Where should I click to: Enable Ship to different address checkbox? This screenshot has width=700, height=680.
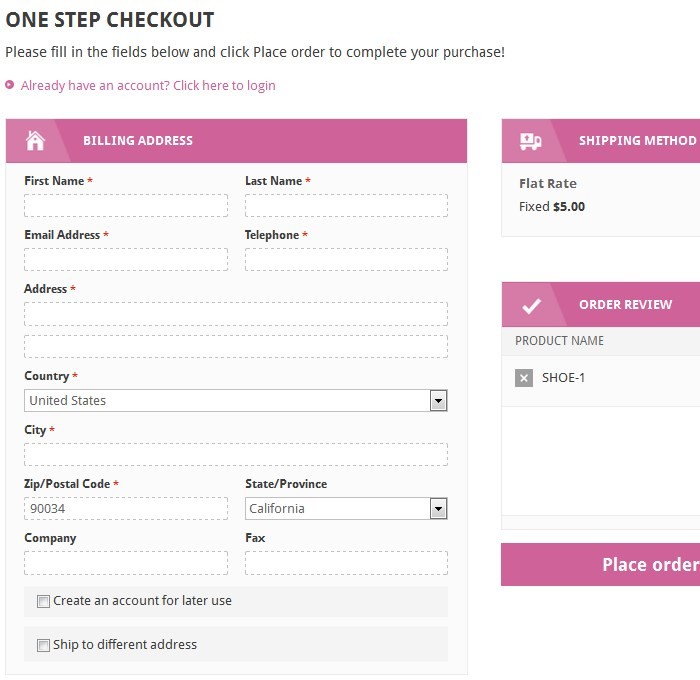pyautogui.click(x=43, y=646)
